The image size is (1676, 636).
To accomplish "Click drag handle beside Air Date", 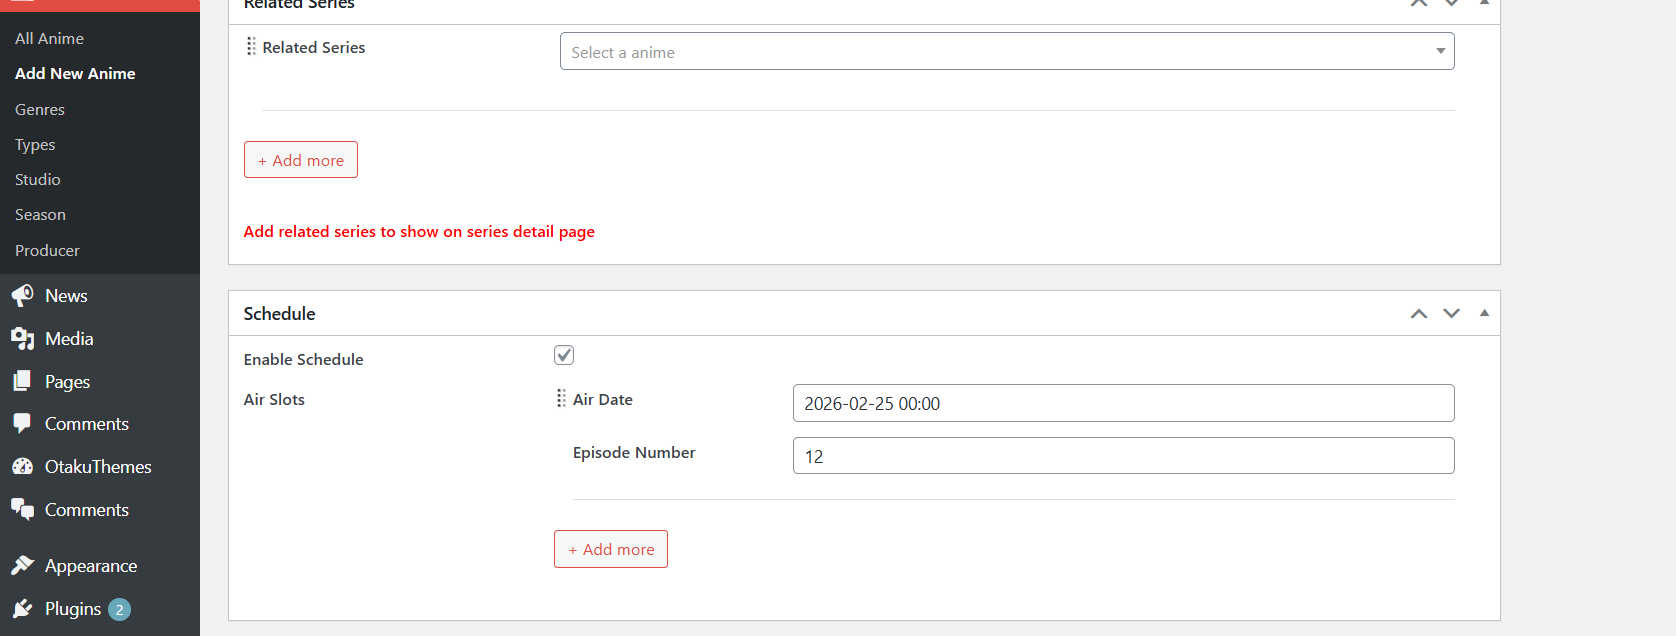I will [561, 399].
